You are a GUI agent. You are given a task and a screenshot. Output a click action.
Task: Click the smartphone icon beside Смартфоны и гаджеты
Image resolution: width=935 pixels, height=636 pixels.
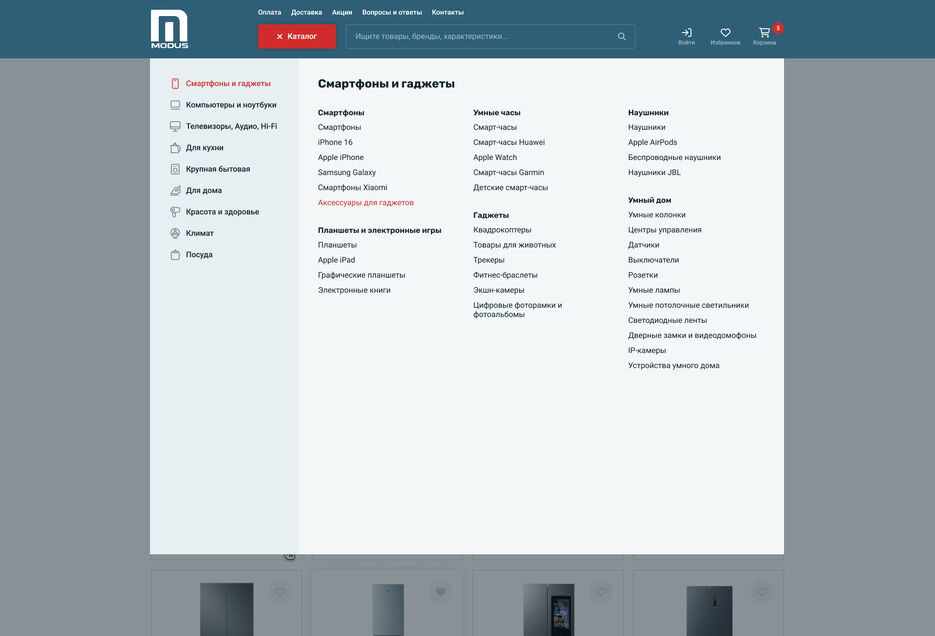point(175,83)
